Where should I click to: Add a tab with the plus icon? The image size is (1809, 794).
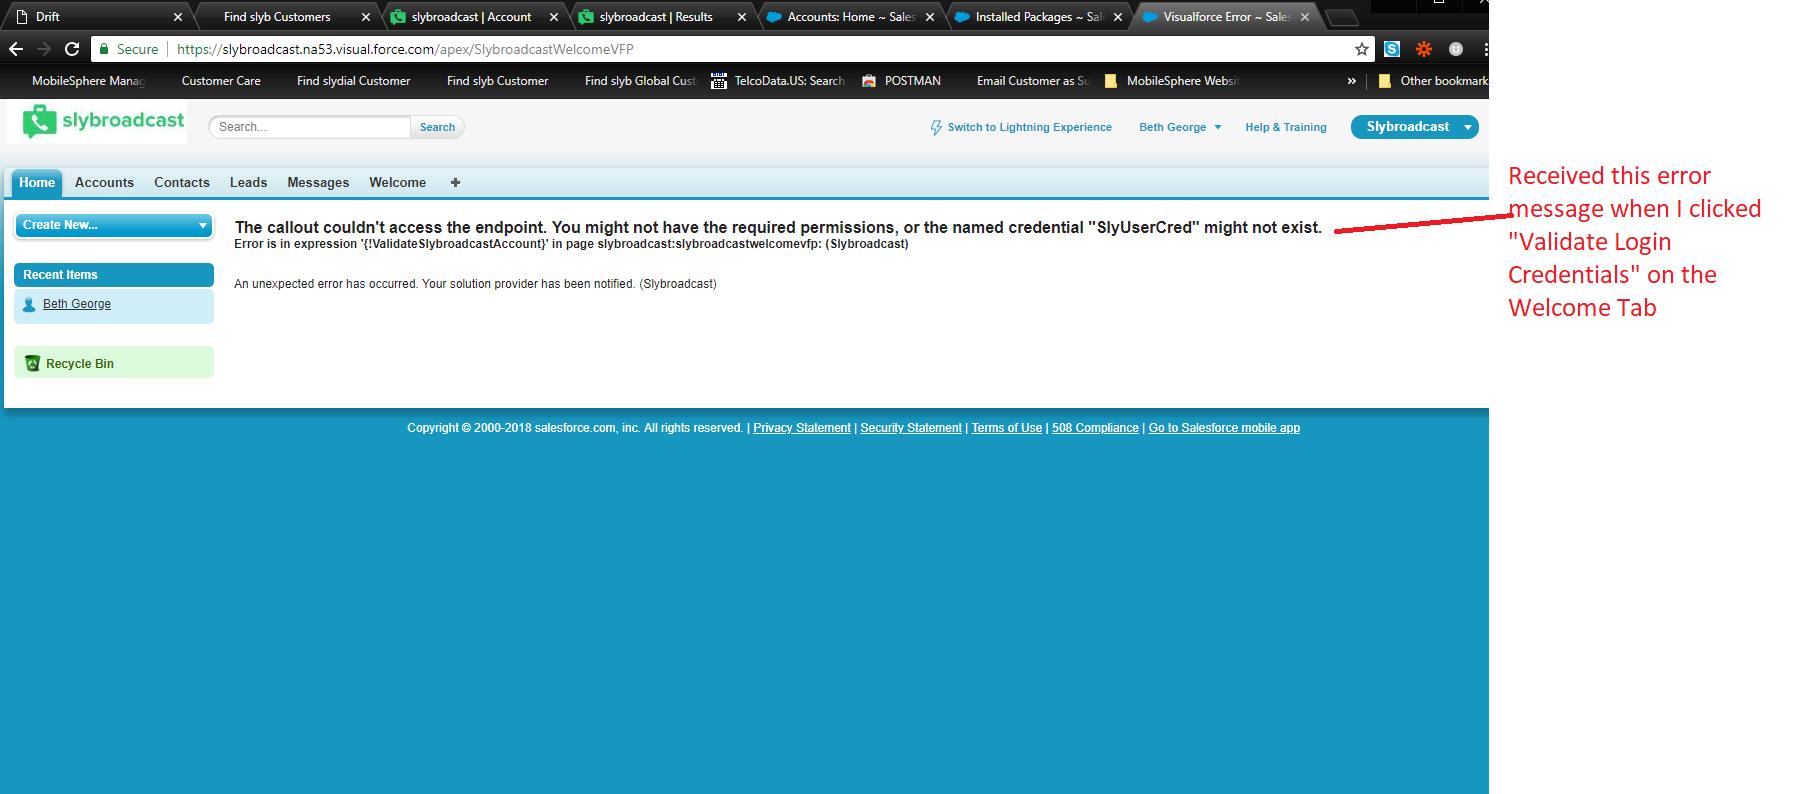pyautogui.click(x=455, y=182)
